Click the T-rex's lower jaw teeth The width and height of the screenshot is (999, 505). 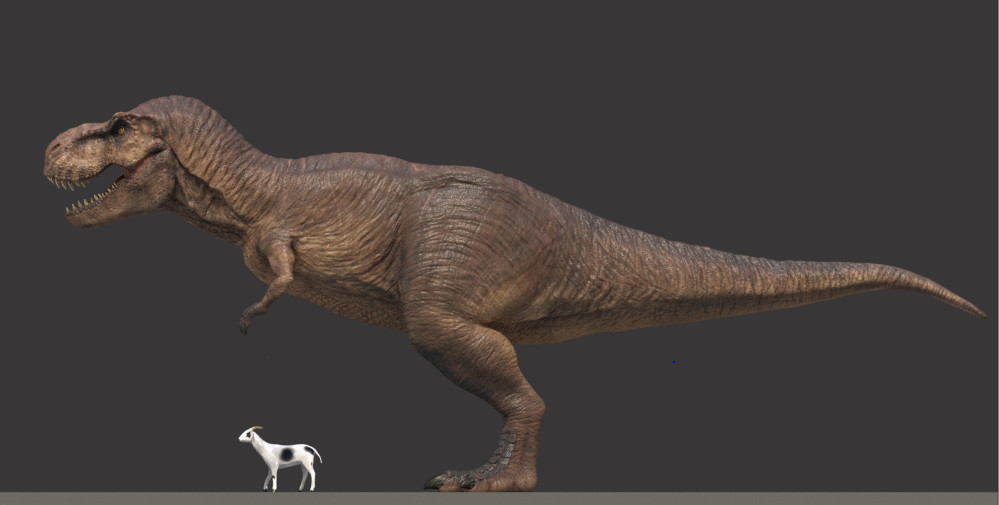coord(92,201)
